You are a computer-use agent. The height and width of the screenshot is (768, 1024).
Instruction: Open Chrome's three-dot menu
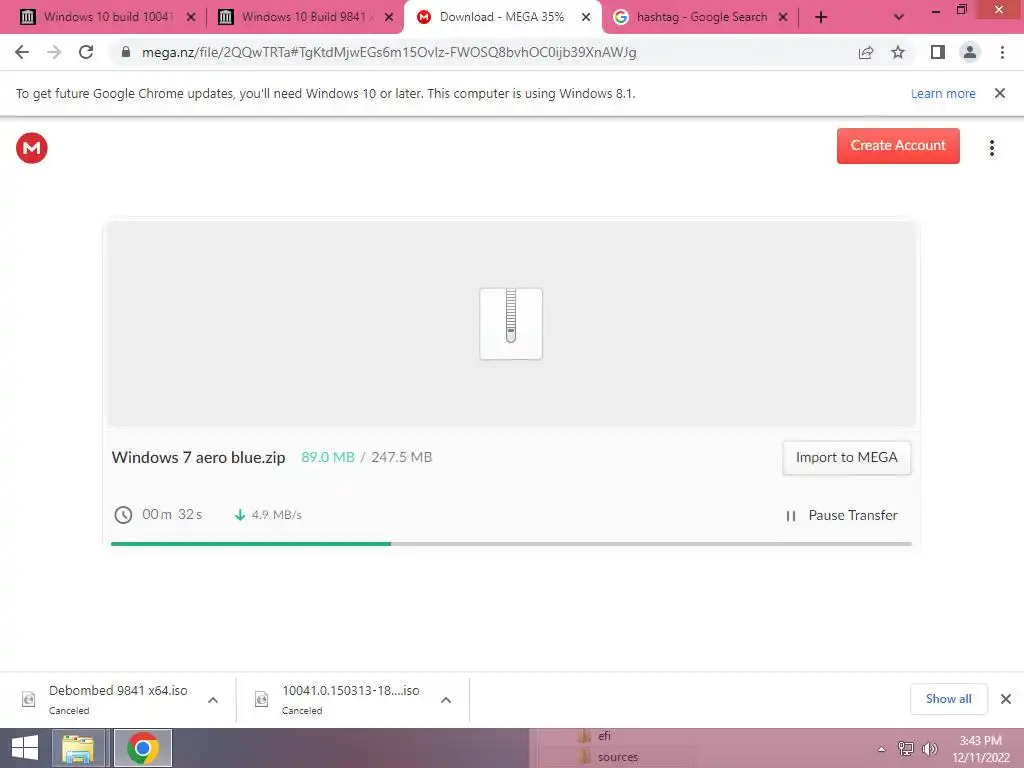tap(1002, 52)
